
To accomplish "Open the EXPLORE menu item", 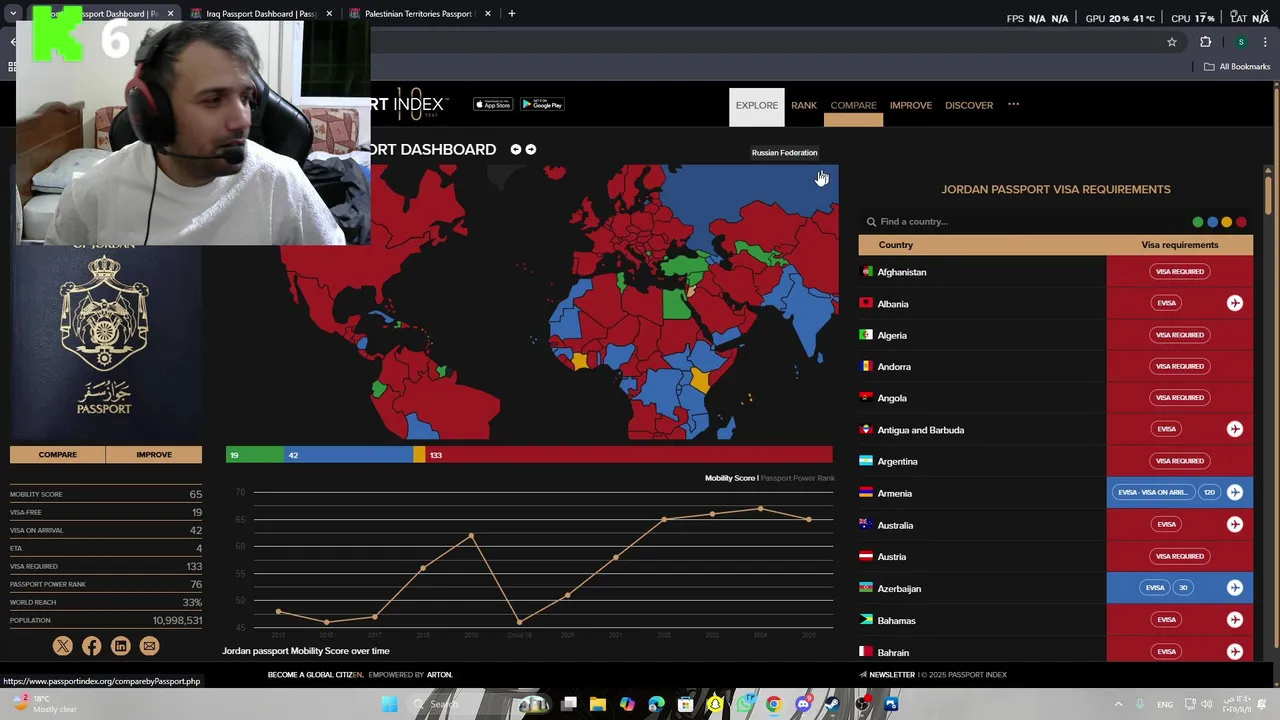I will pyautogui.click(x=756, y=105).
